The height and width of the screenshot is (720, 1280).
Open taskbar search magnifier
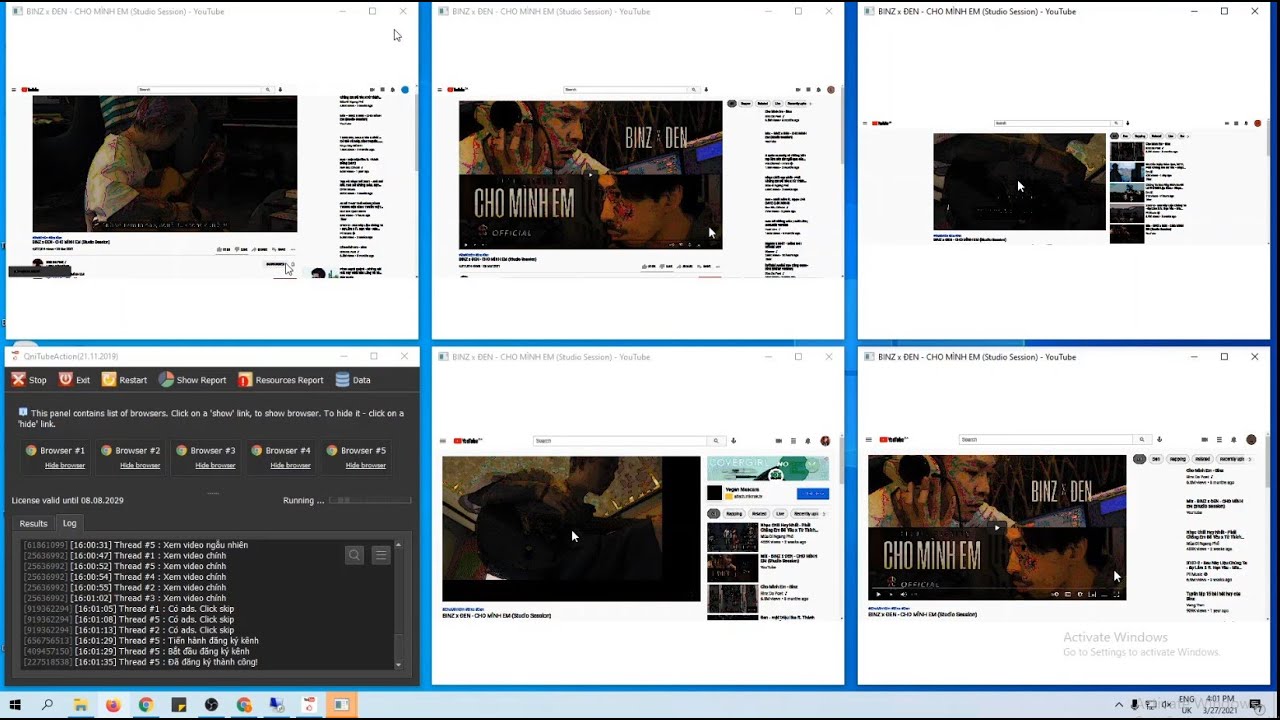click(47, 705)
